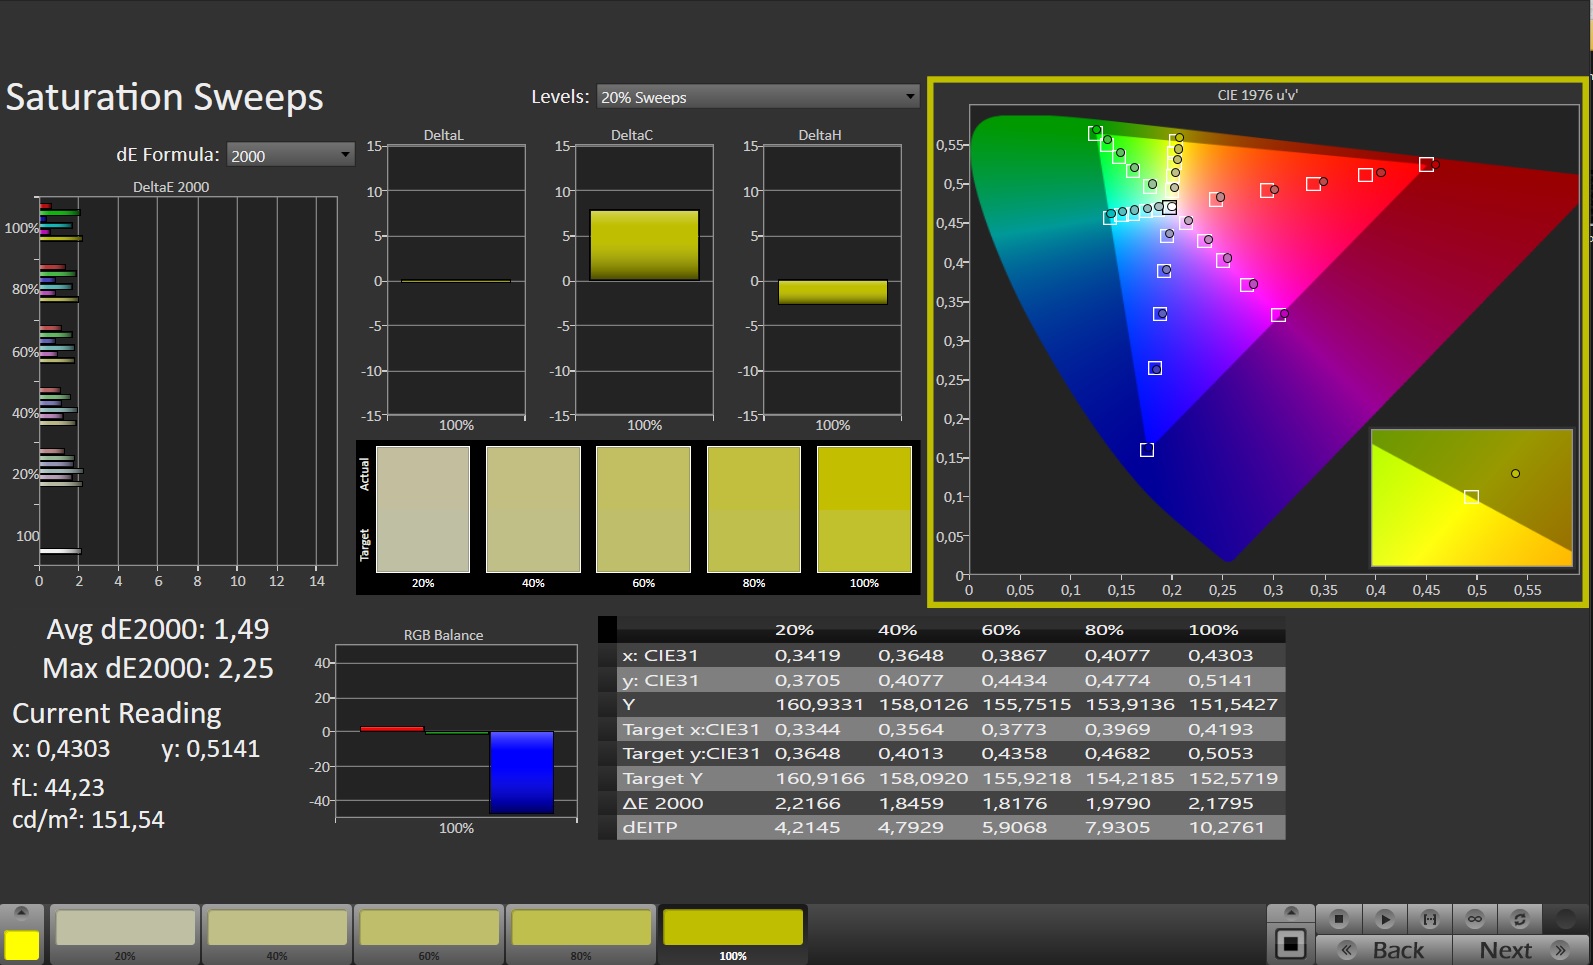The height and width of the screenshot is (965, 1593).
Task: Click the up arrow above the square pattern icon
Action: tap(1290, 912)
